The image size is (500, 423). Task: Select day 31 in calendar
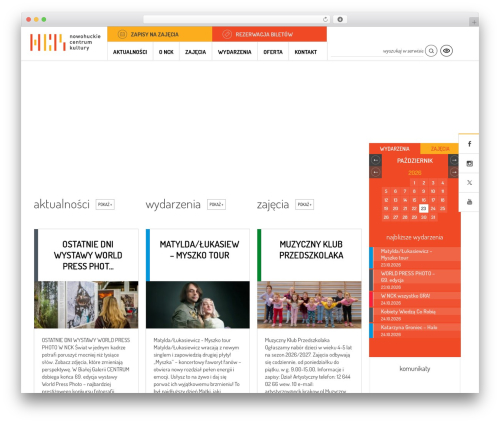(x=433, y=217)
